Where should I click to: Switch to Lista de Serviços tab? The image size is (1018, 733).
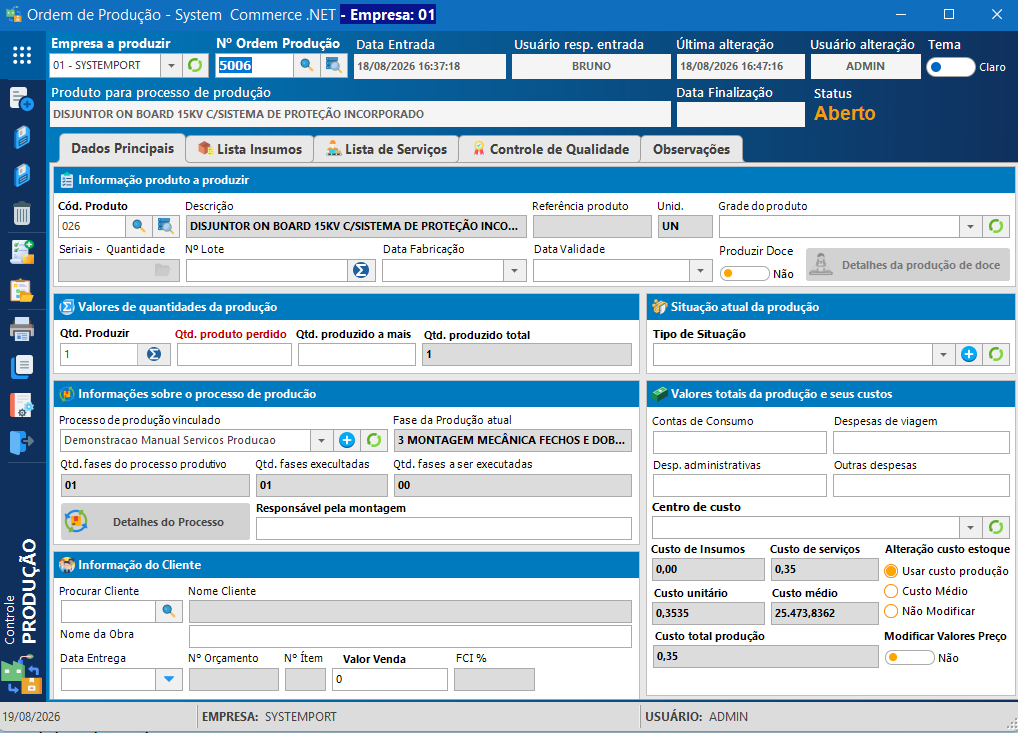click(x=387, y=149)
